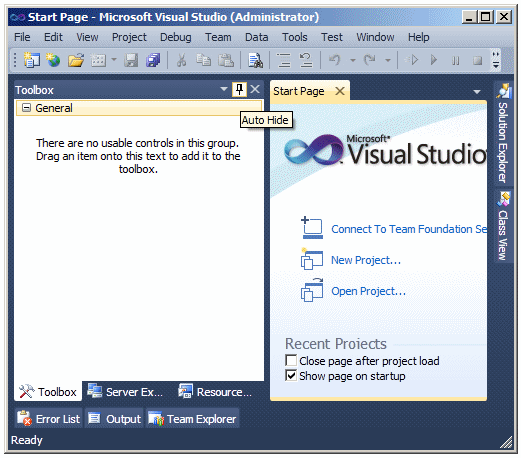This screenshot has height=458, width=521.
Task: Click Connect To Team Foundation Server link
Action: [409, 229]
